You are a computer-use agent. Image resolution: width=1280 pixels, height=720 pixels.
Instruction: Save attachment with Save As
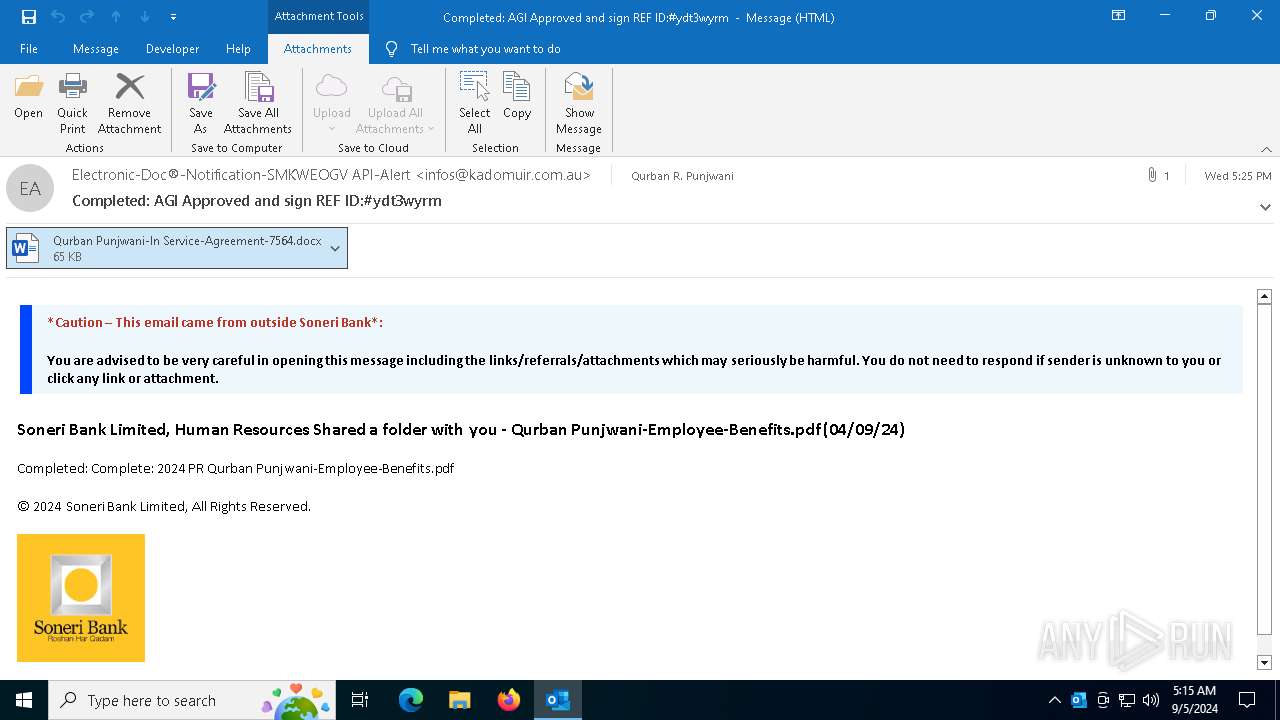(201, 103)
